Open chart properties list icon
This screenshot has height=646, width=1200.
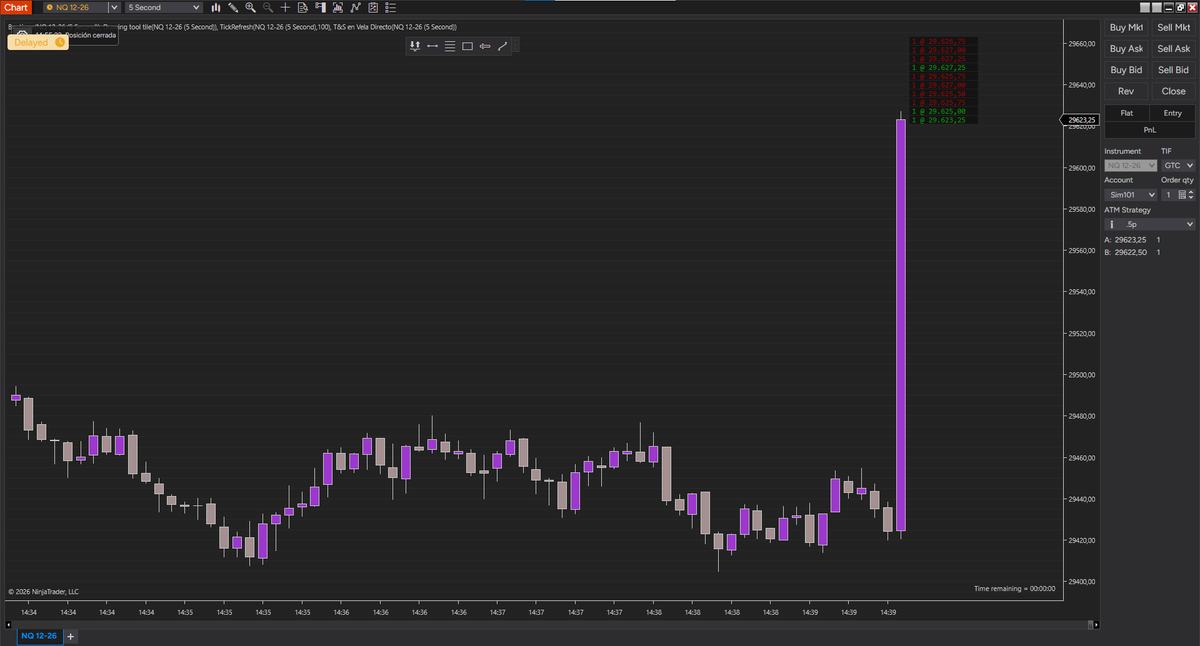[x=390, y=7]
